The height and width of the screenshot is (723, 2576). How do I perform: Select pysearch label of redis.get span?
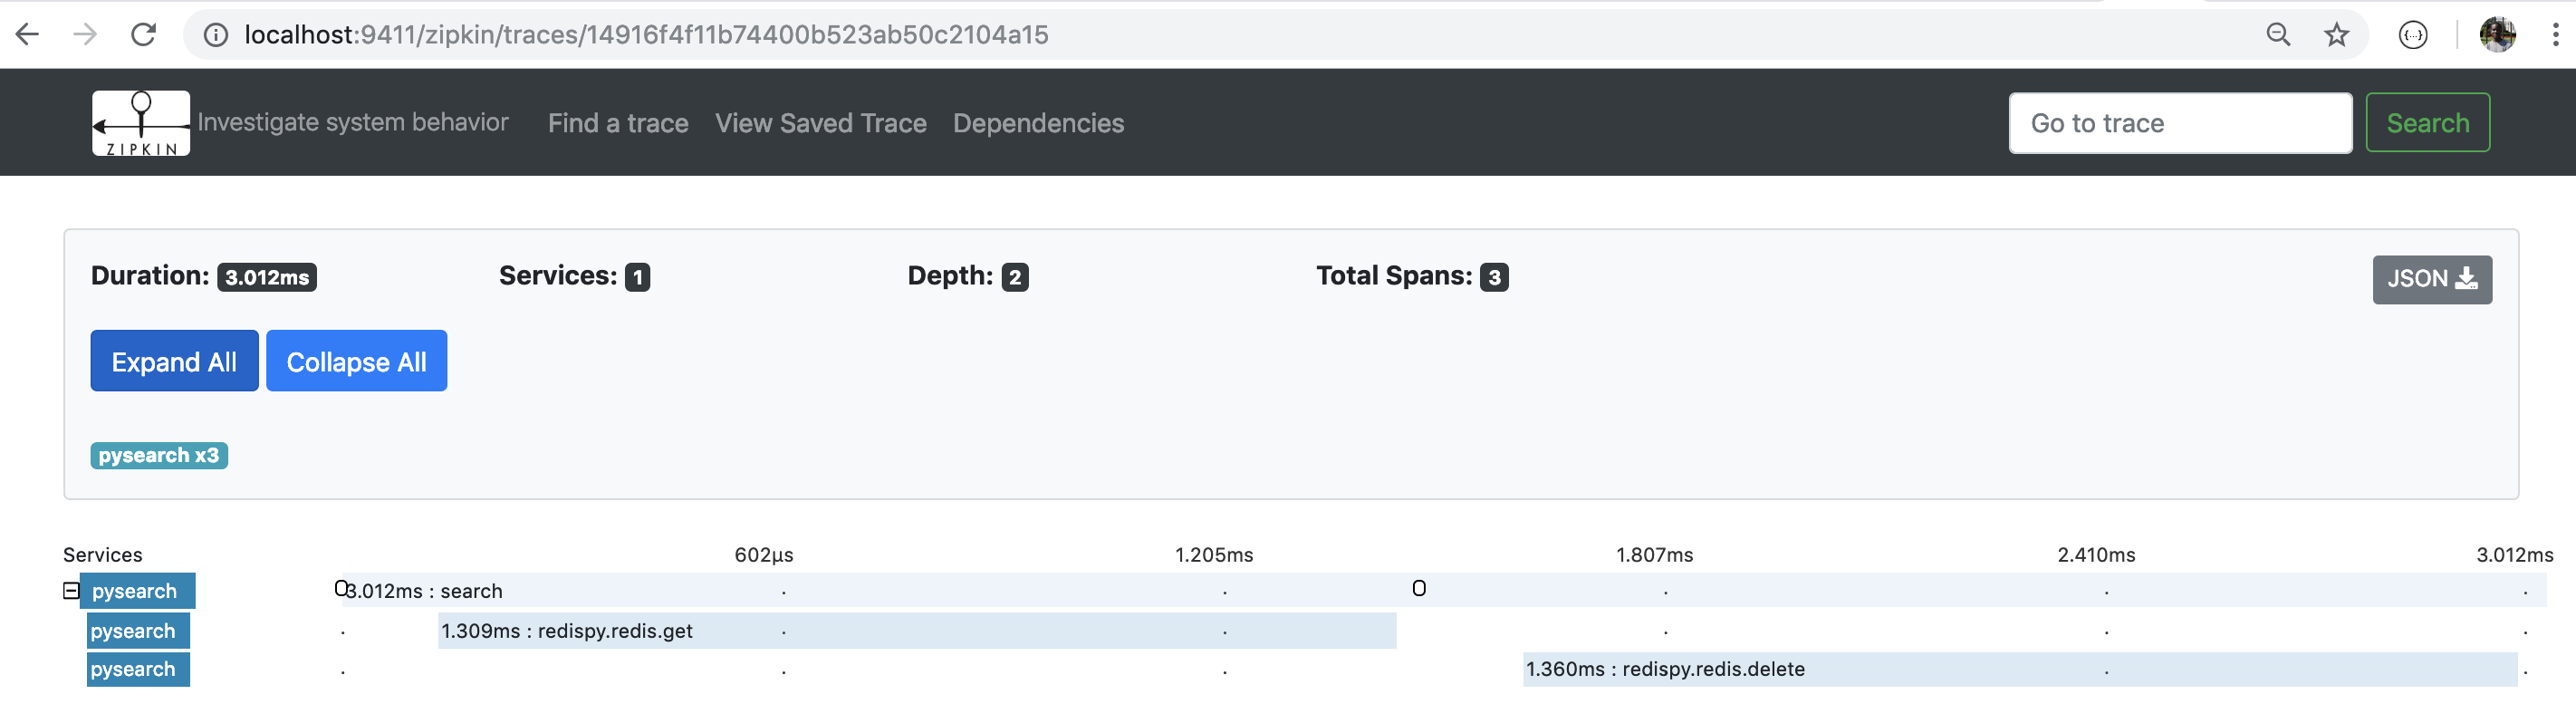tap(138, 631)
